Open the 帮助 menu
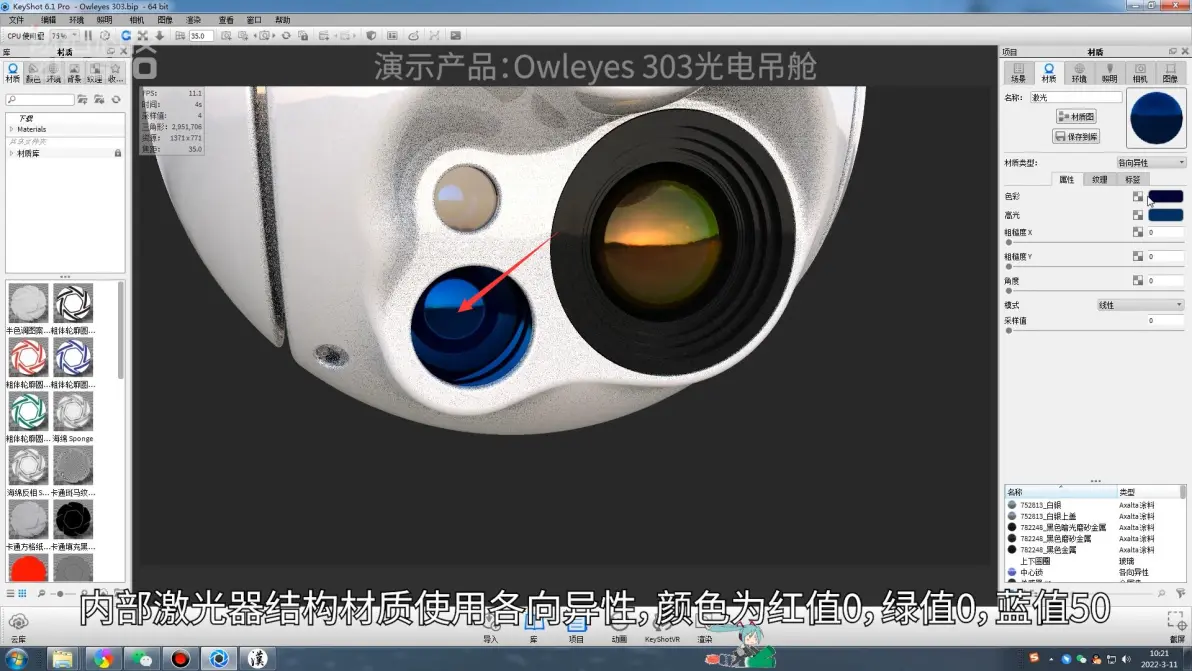Screen dimensions: 1192x671 point(282,20)
